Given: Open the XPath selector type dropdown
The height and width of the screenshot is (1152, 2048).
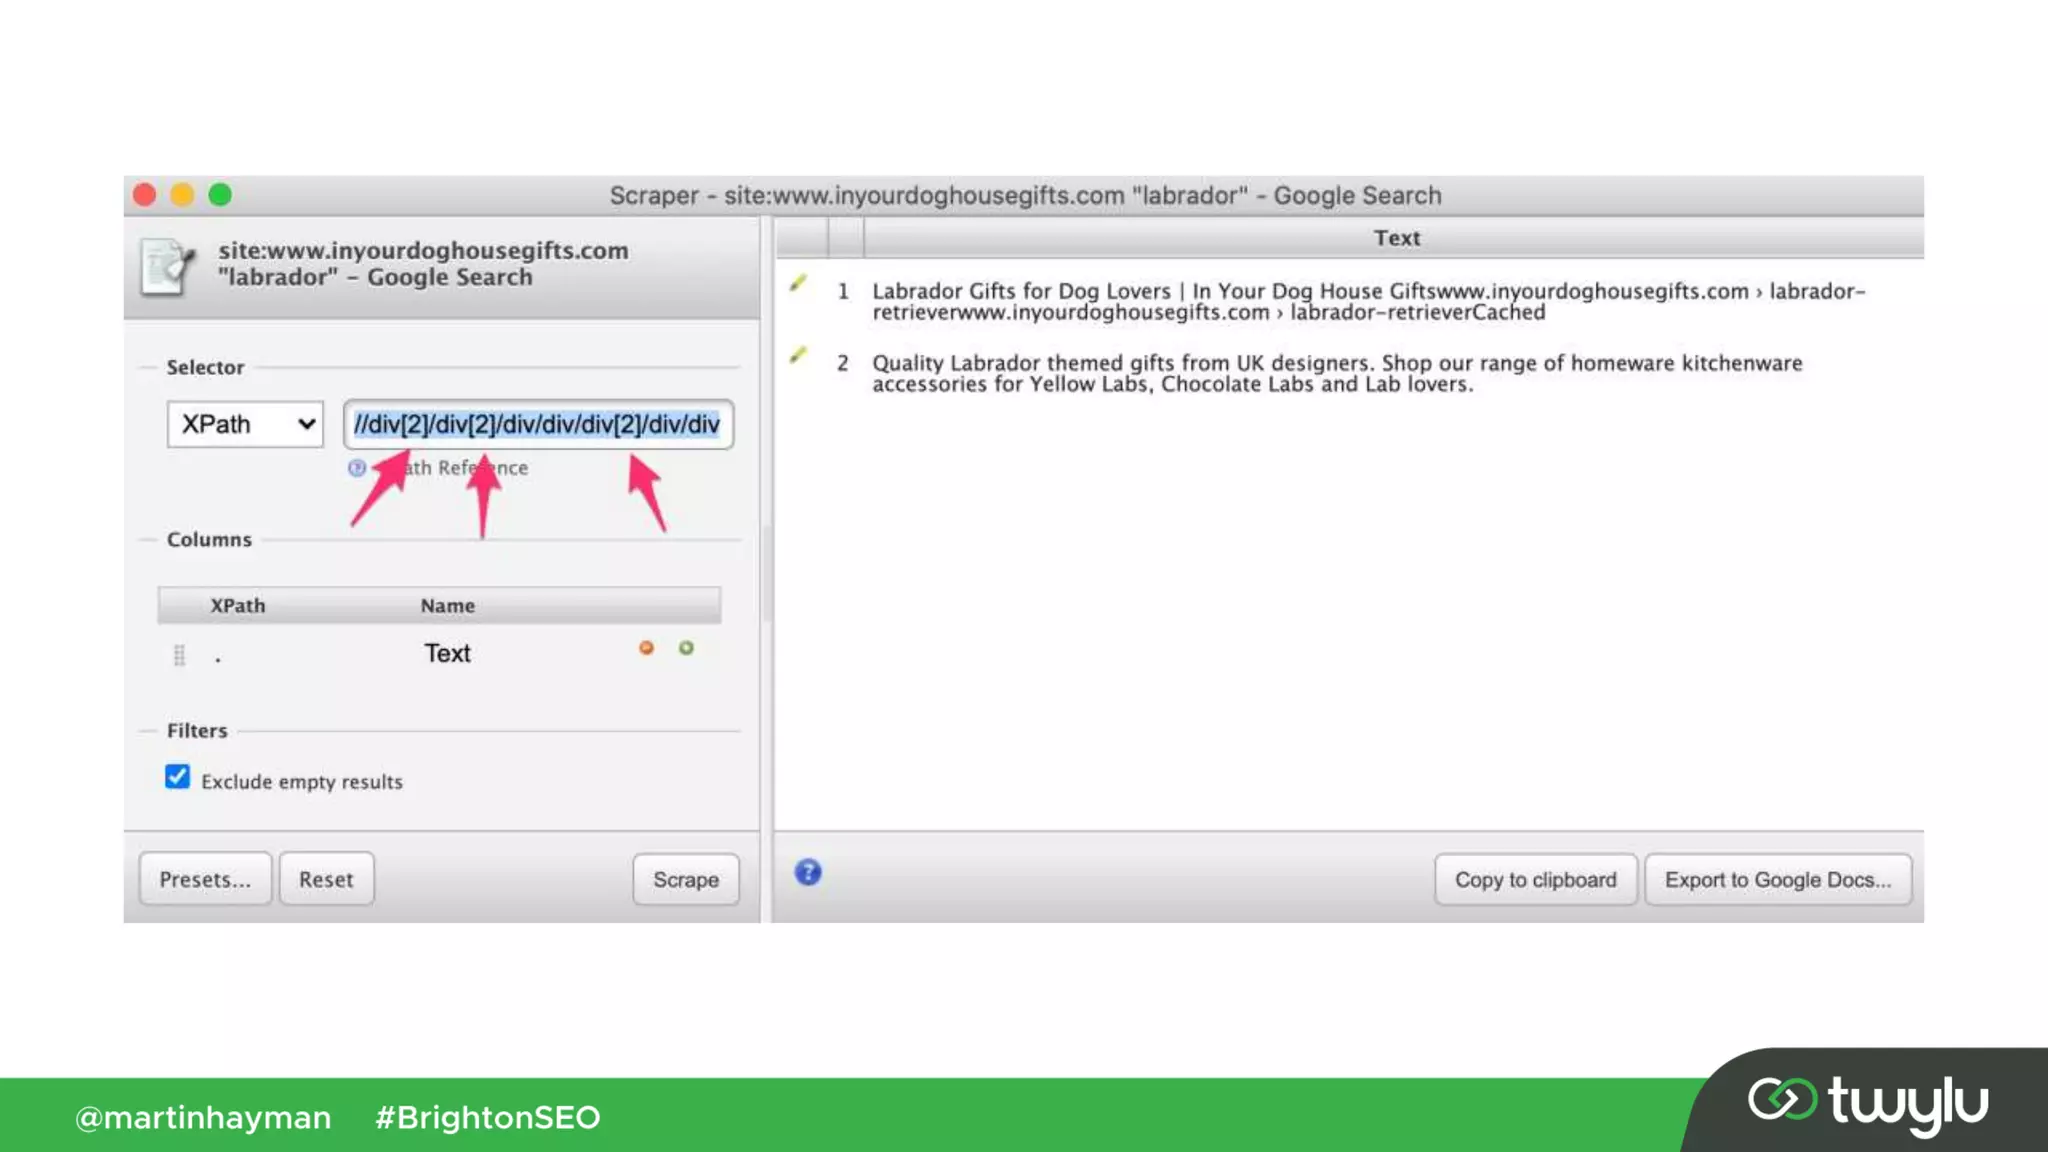Looking at the screenshot, I should tap(245, 424).
